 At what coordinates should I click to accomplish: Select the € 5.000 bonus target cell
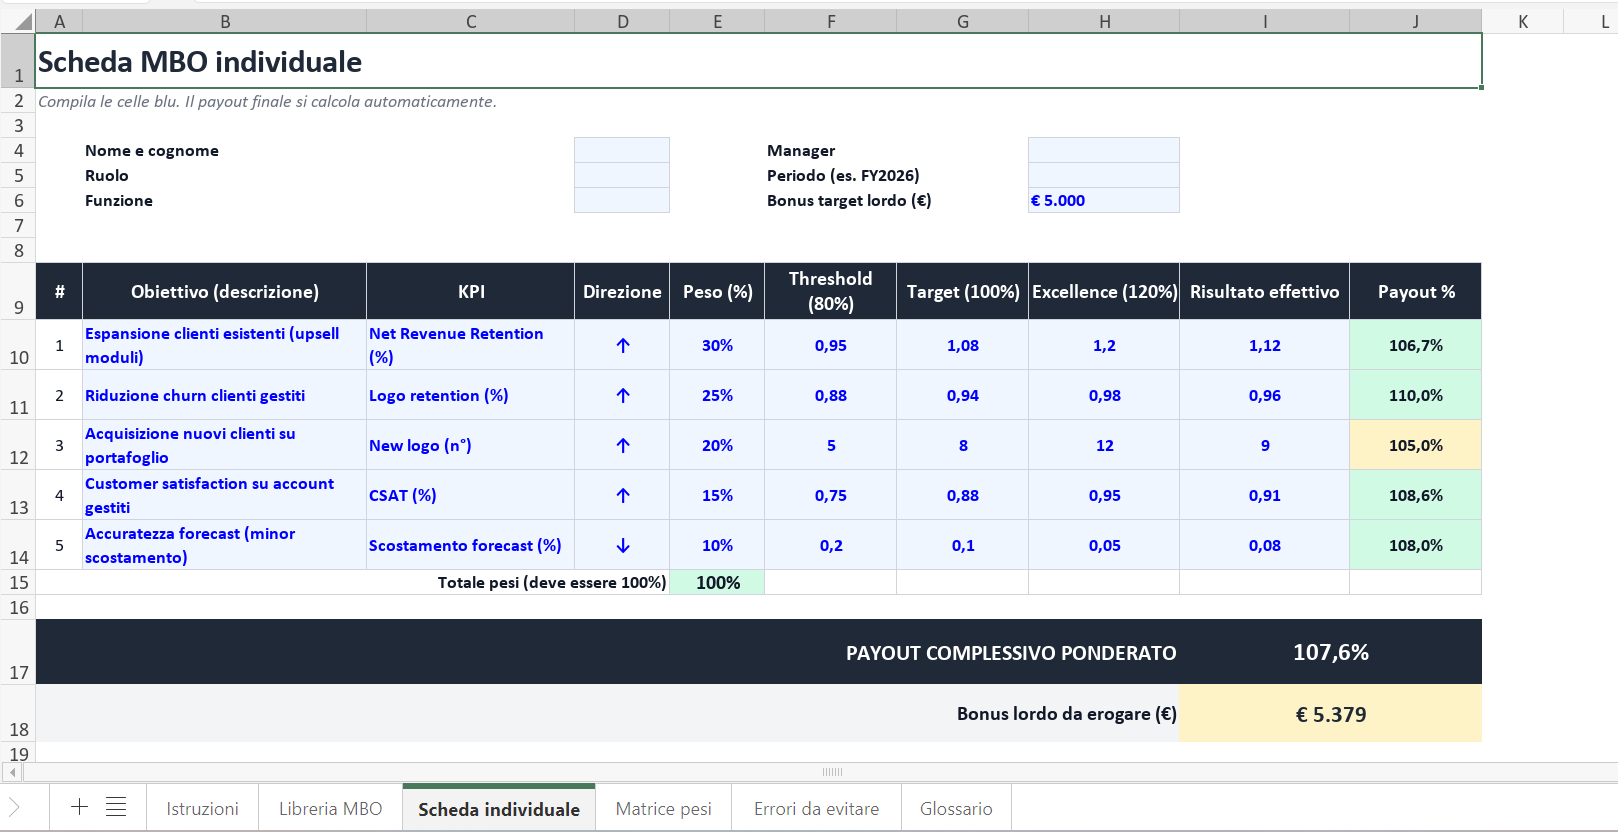point(1104,200)
